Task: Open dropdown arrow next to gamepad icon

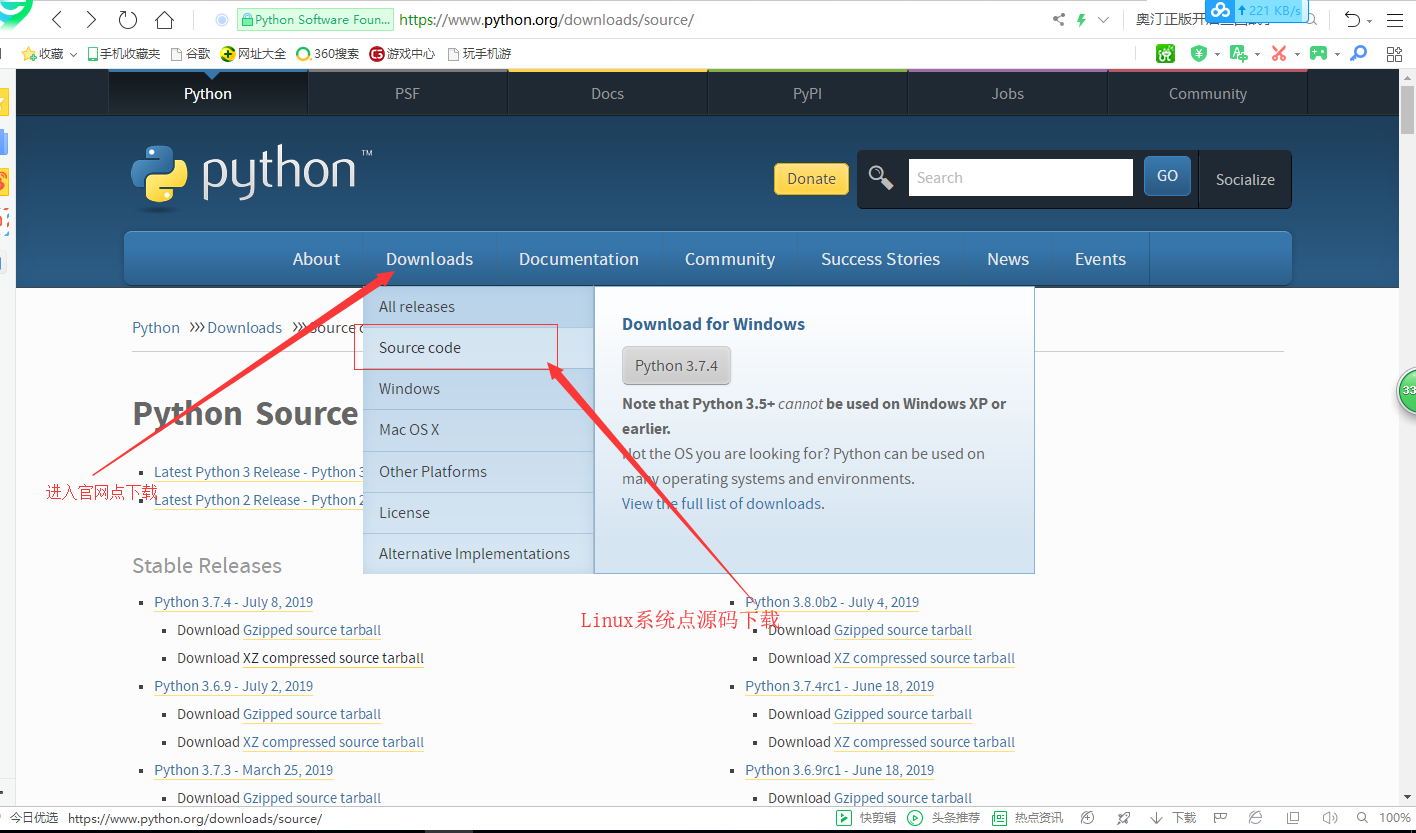Action: click(x=1338, y=54)
